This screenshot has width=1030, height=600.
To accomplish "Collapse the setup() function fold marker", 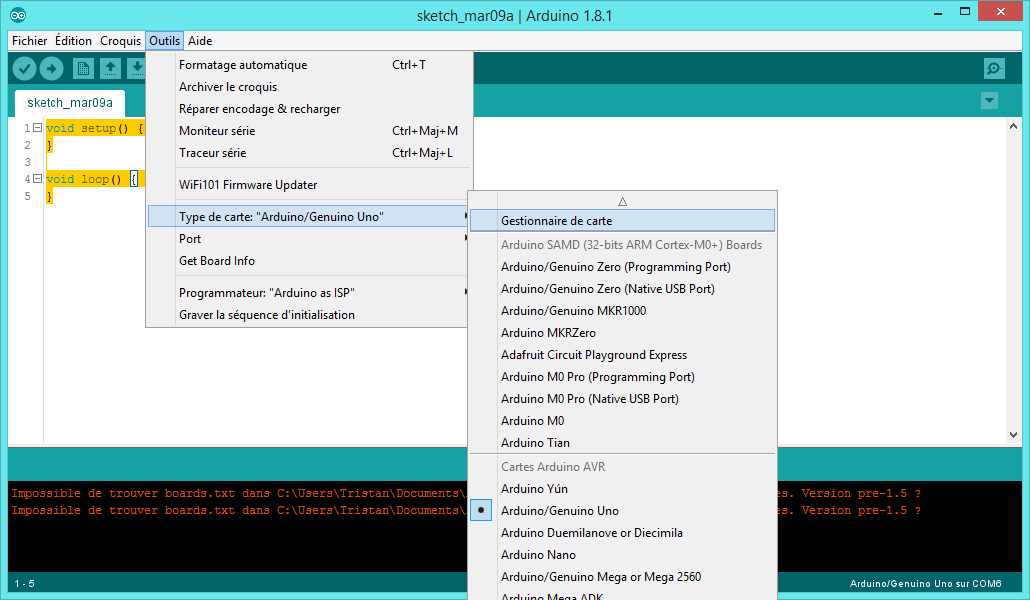I will coord(37,128).
